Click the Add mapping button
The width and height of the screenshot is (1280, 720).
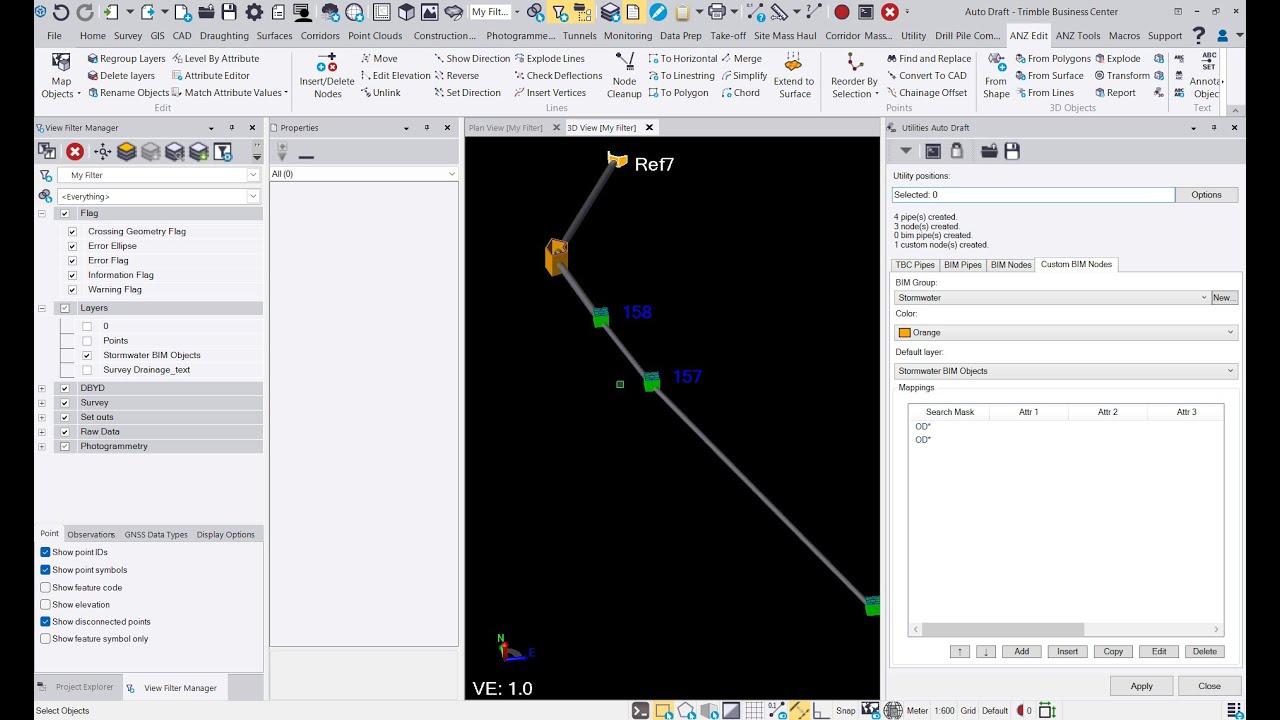point(1021,651)
